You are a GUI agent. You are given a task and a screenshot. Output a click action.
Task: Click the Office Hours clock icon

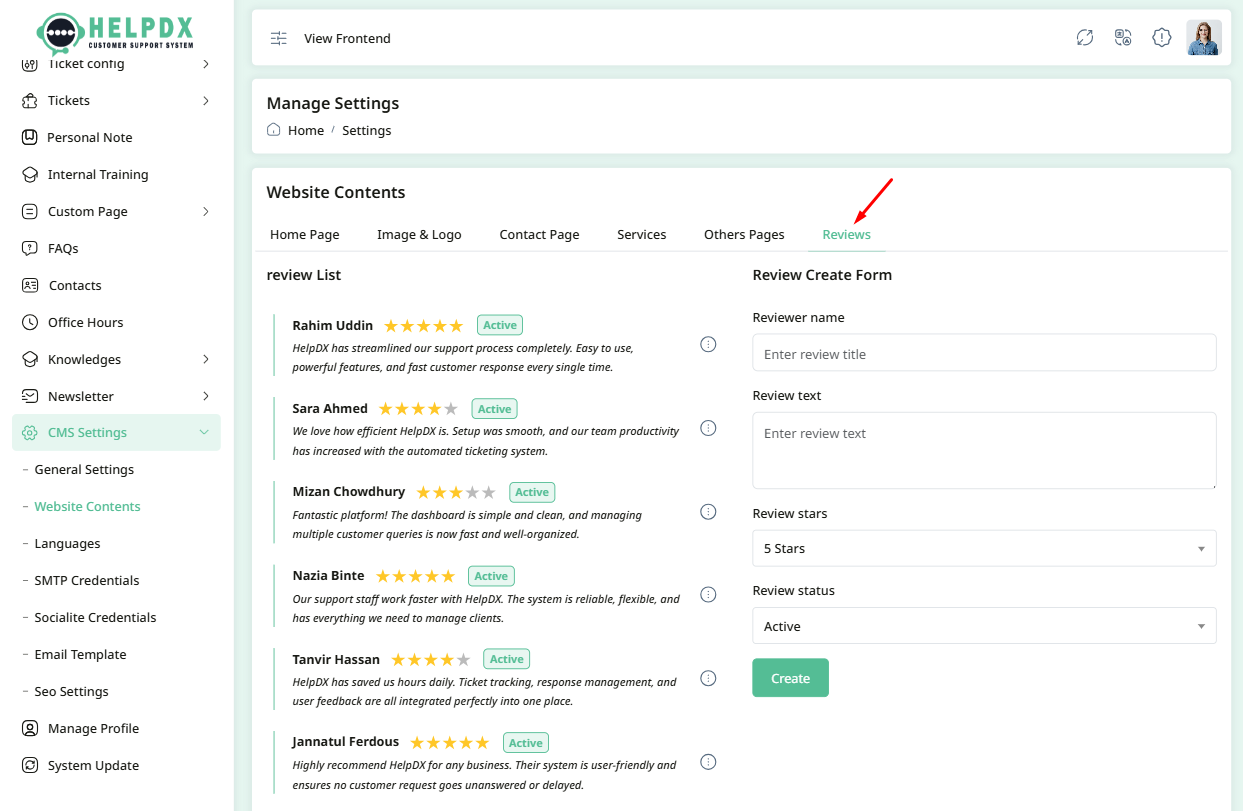[x=30, y=322]
